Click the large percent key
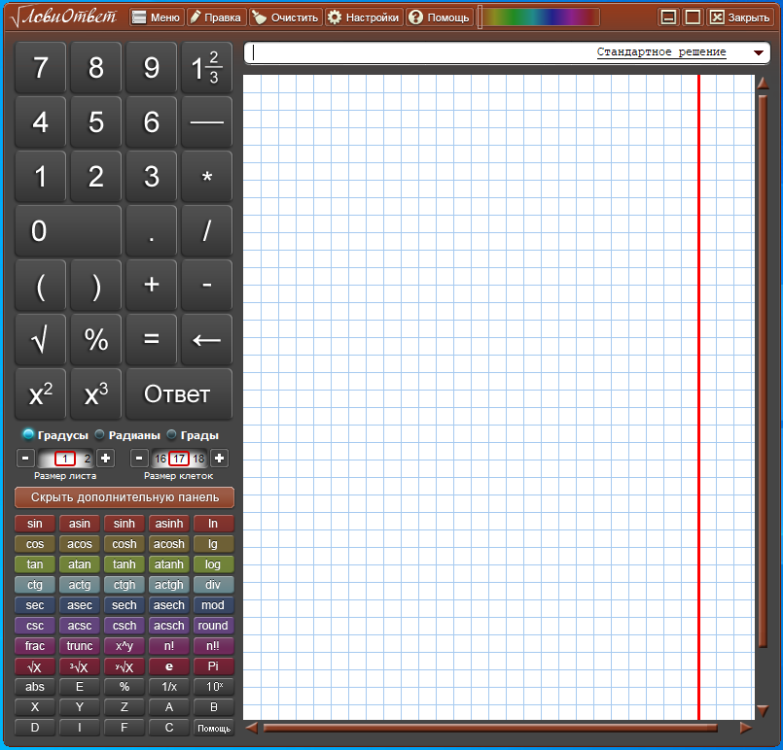 [96, 340]
